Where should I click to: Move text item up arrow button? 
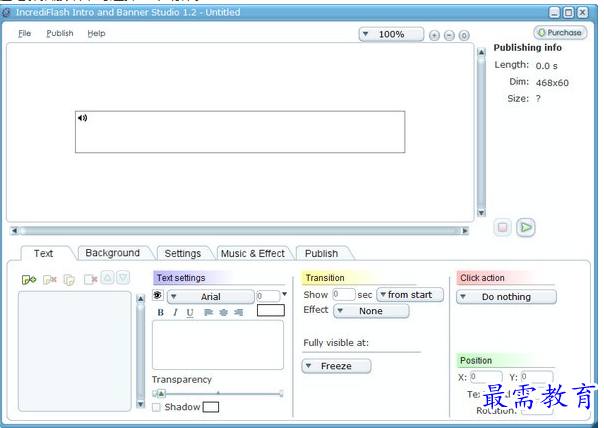pyautogui.click(x=108, y=277)
